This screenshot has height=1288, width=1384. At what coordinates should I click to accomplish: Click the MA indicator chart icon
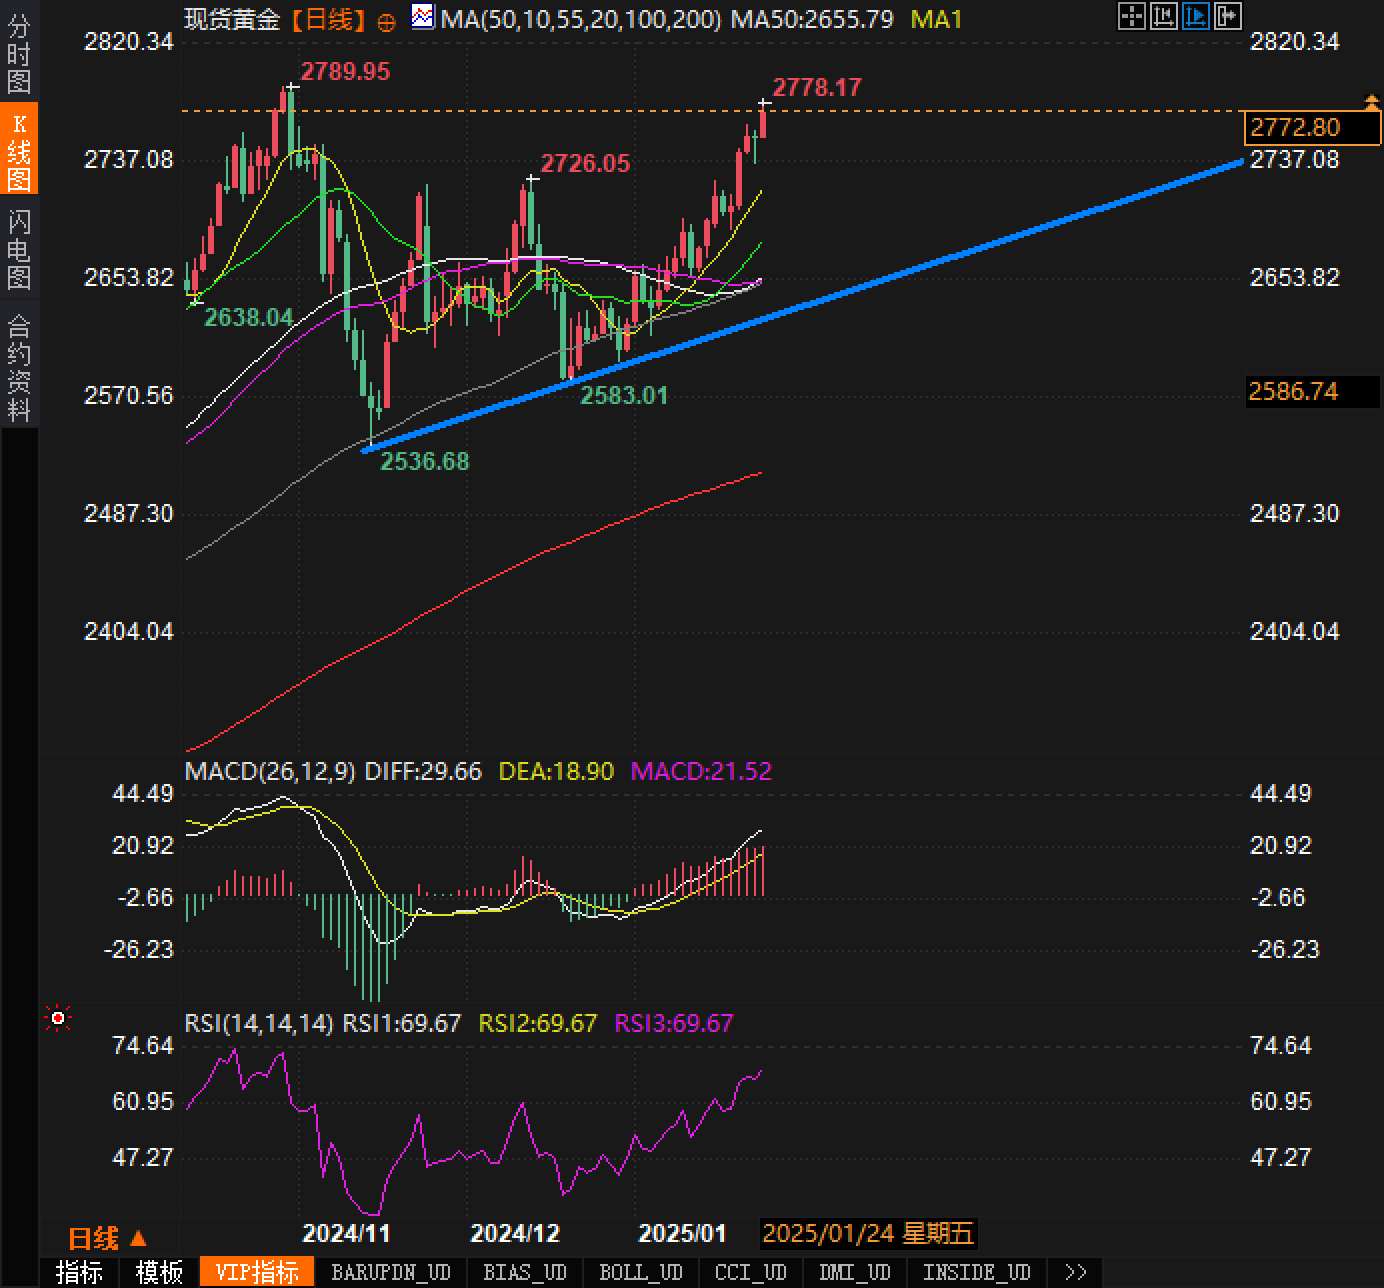423,17
